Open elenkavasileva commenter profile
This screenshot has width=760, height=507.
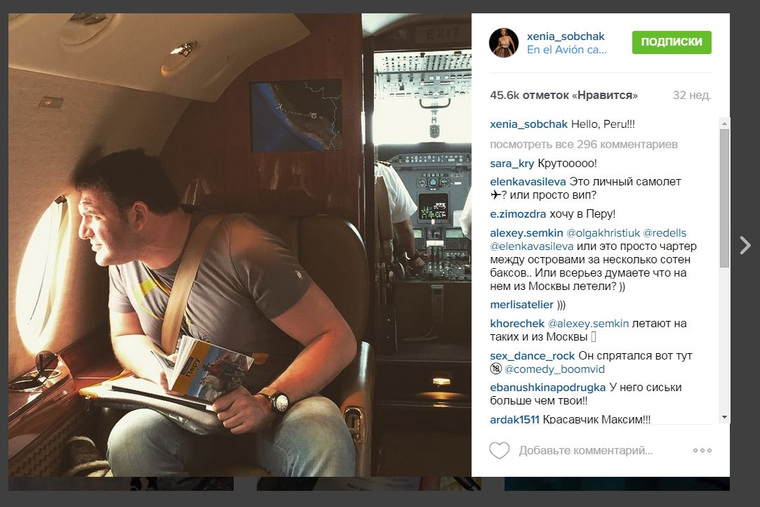click(527, 182)
